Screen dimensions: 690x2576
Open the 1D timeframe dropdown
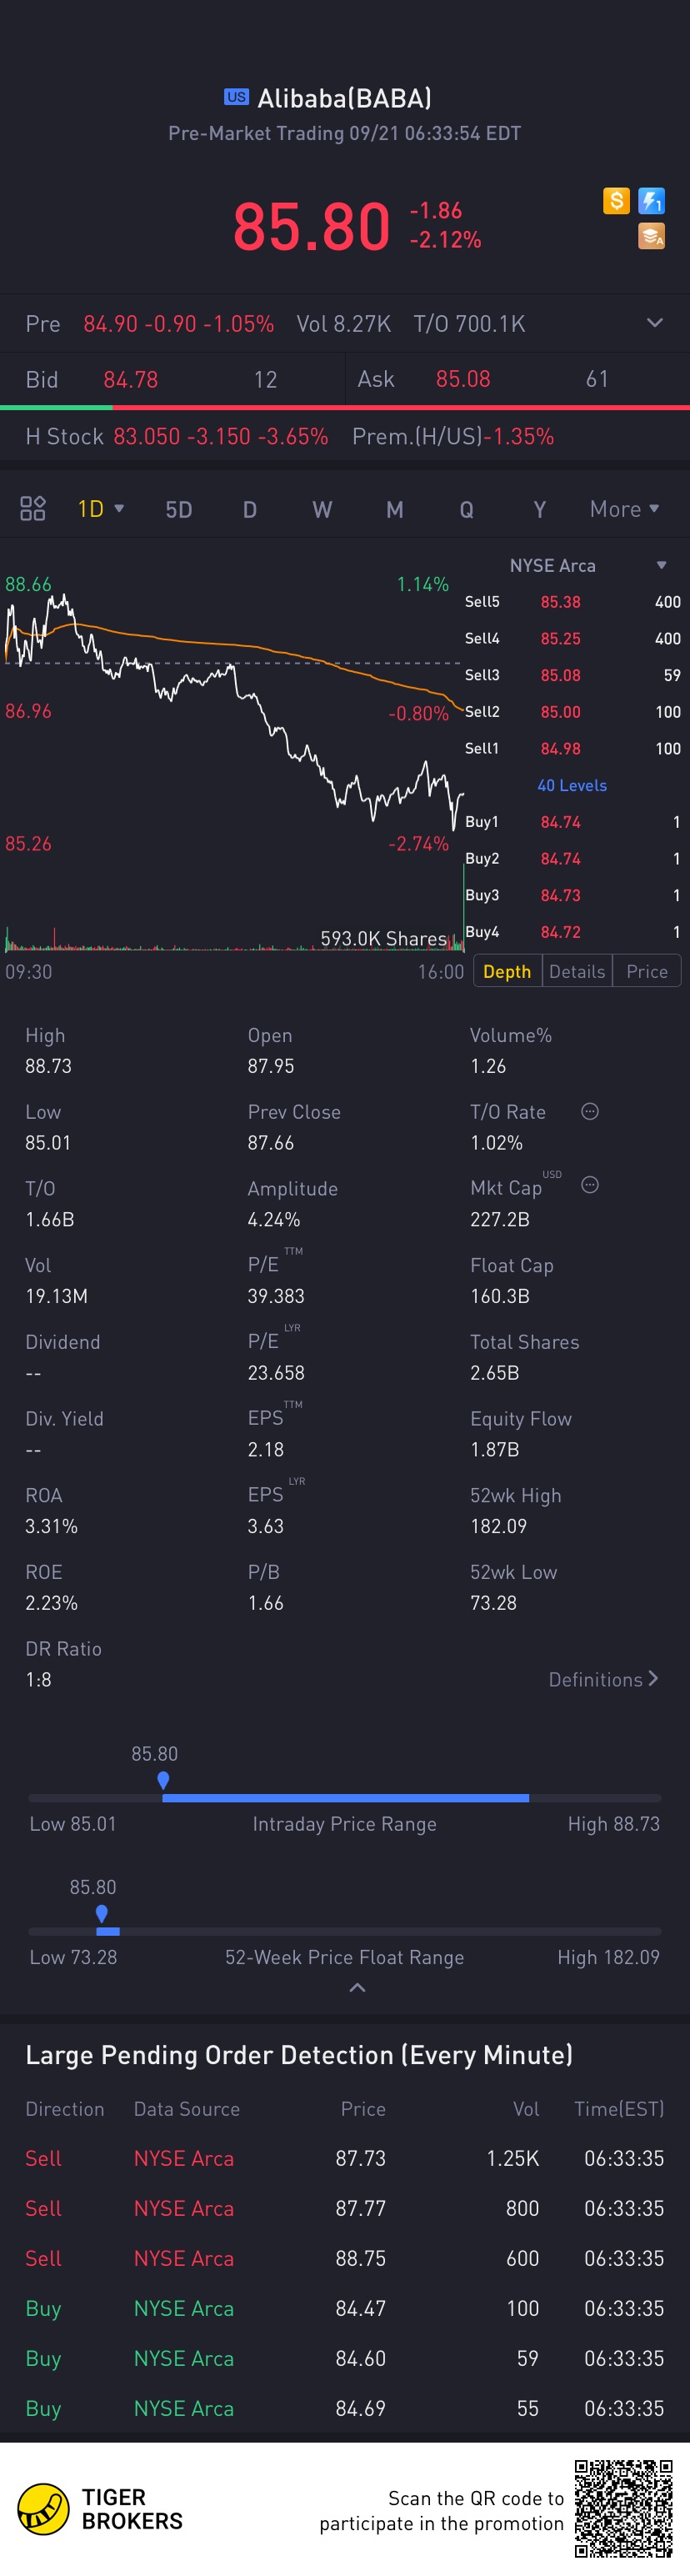pyautogui.click(x=100, y=509)
